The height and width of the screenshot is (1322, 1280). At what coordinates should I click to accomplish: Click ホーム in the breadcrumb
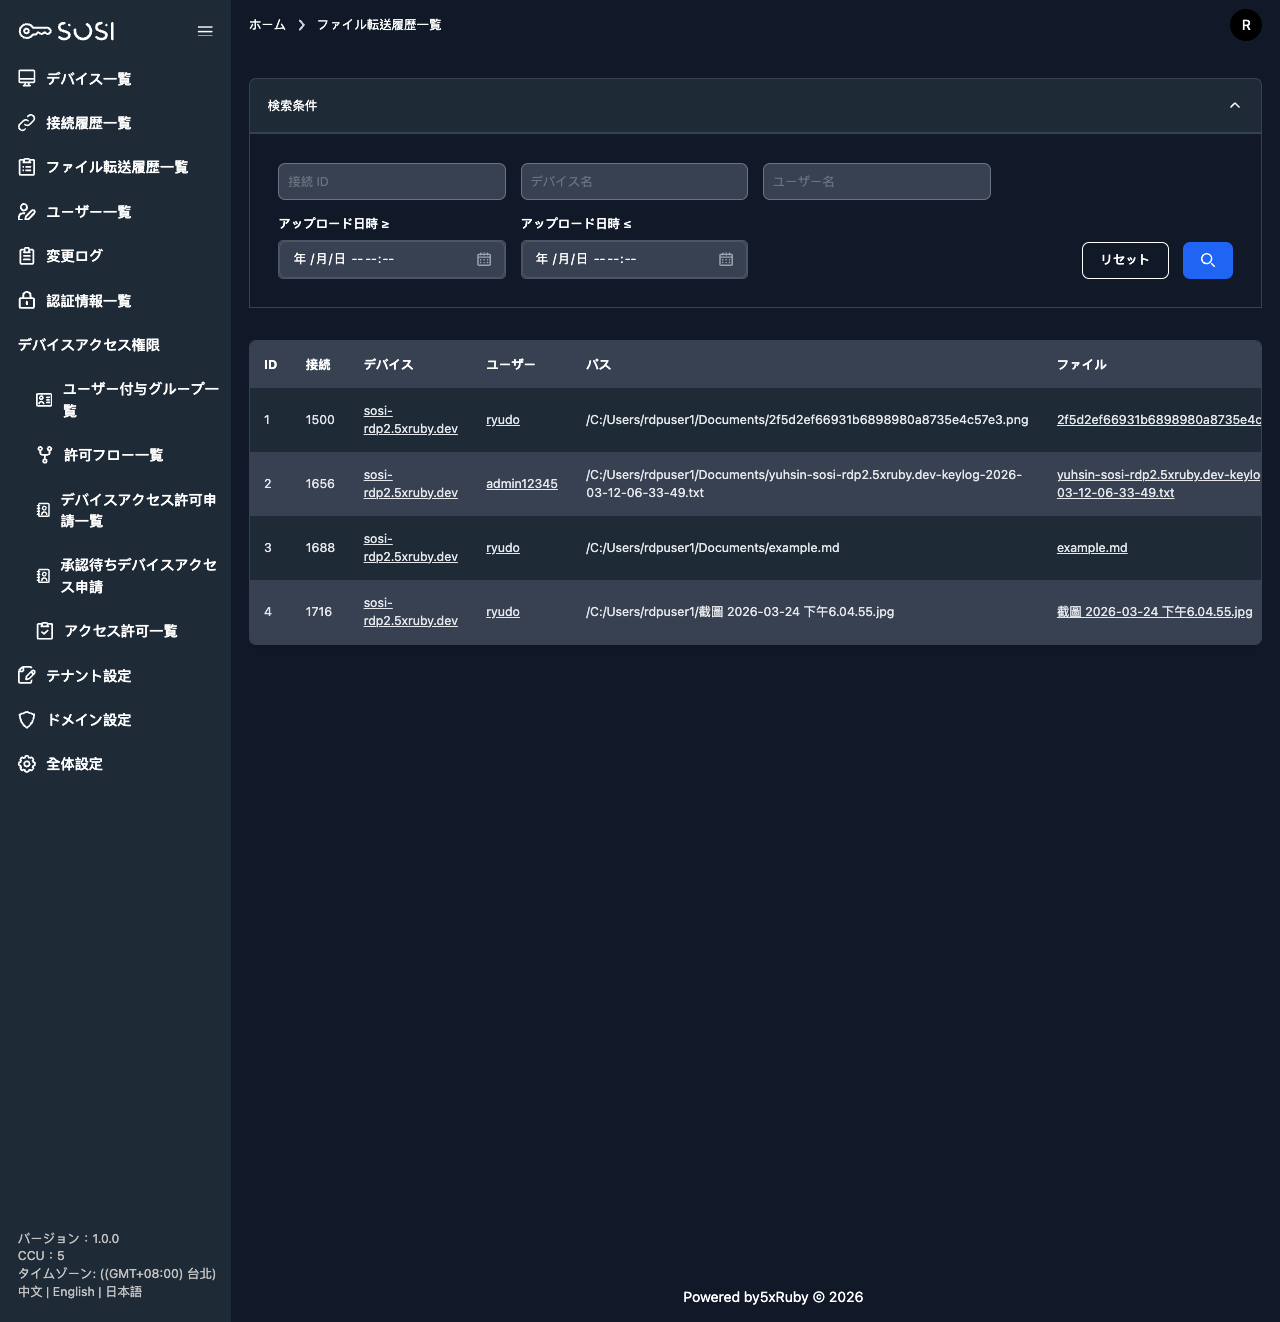pyautogui.click(x=267, y=25)
